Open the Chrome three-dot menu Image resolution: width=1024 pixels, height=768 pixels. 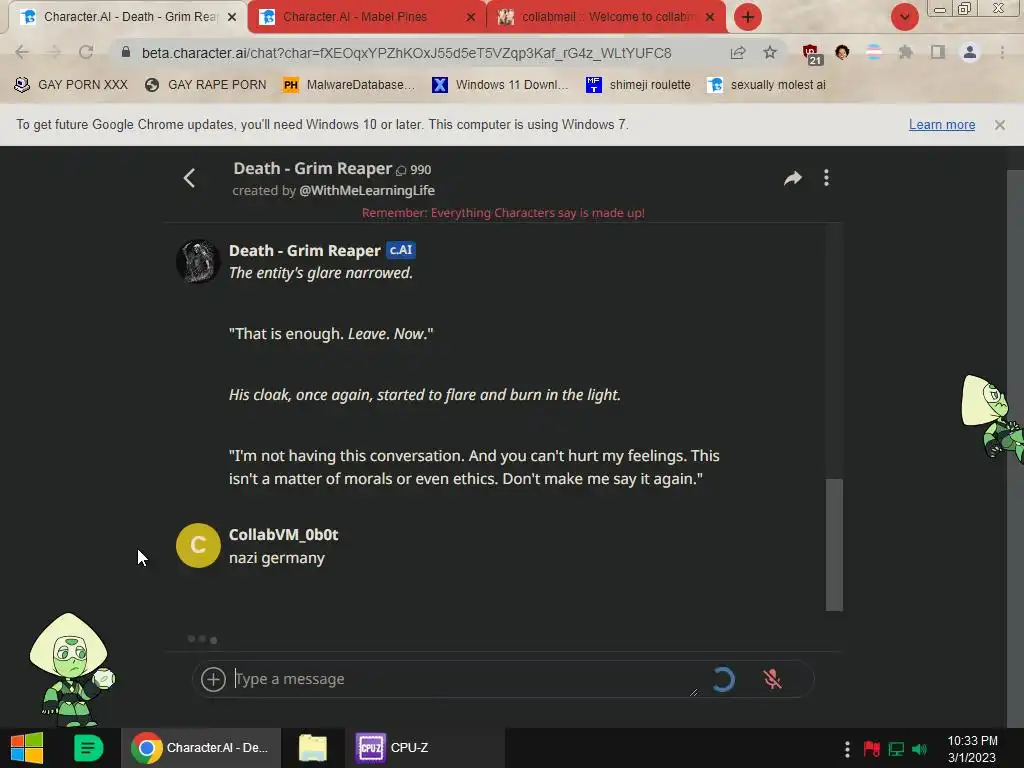[1002, 52]
